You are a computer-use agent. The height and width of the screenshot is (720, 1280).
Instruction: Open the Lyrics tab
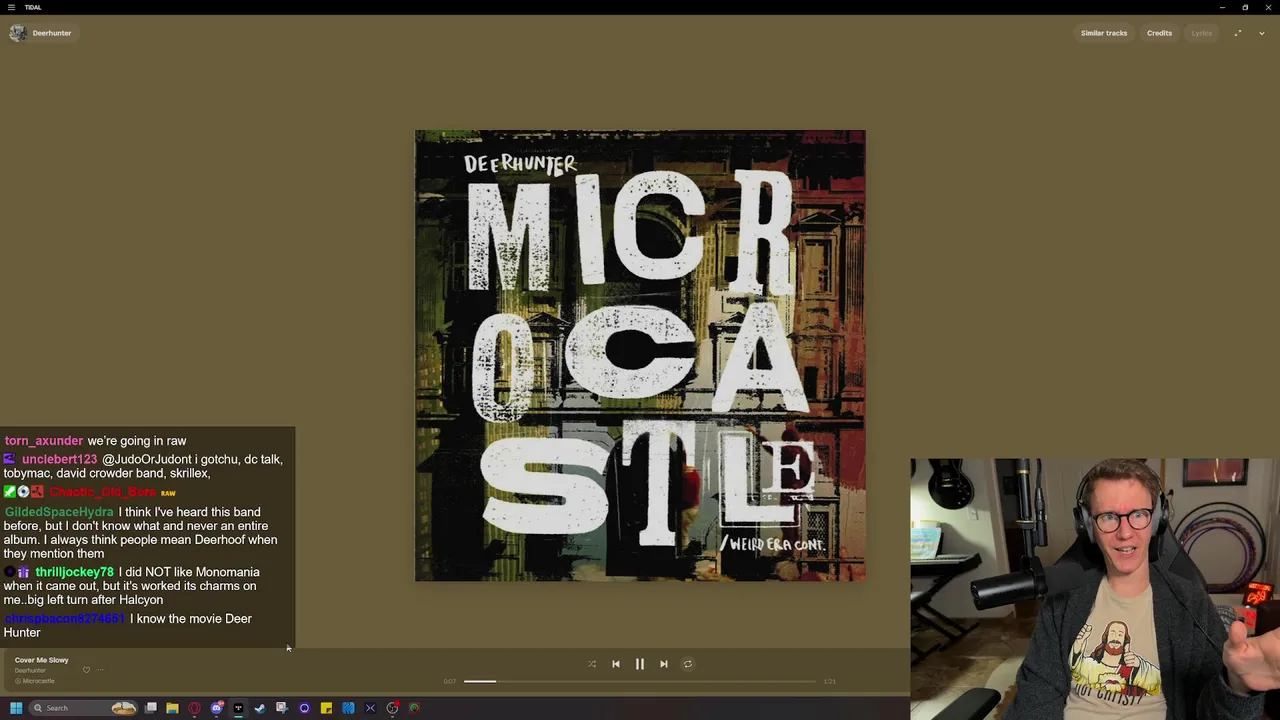[x=1201, y=33]
